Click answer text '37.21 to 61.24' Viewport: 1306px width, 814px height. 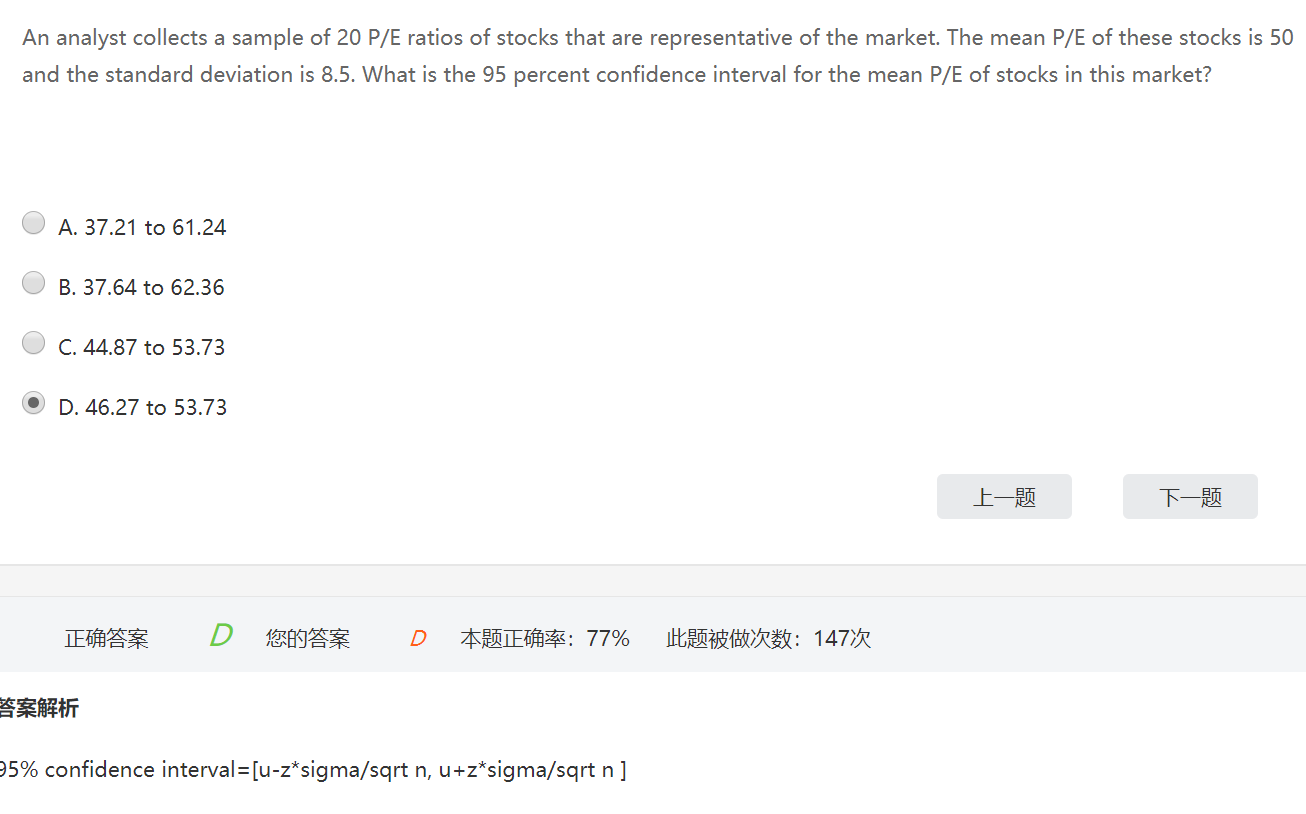[x=155, y=228]
